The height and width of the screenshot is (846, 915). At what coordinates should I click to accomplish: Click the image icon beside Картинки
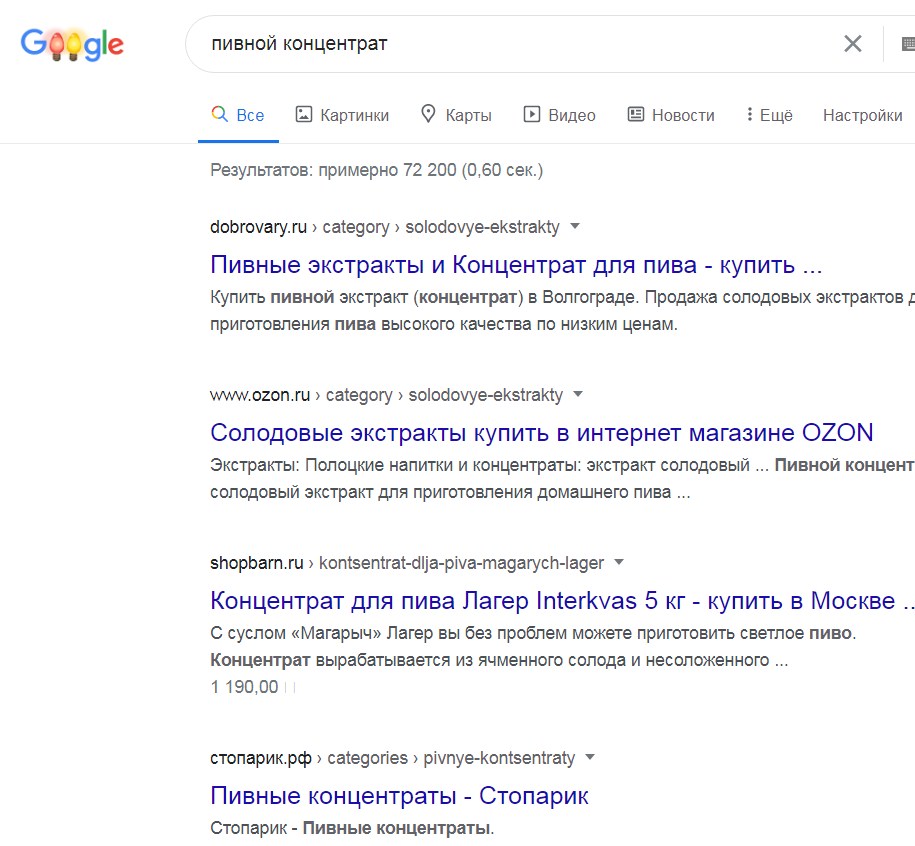303,114
